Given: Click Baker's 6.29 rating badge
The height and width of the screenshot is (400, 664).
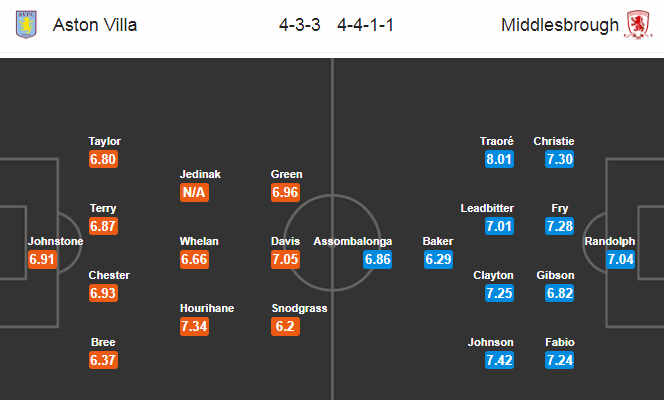Looking at the screenshot, I should [x=439, y=259].
